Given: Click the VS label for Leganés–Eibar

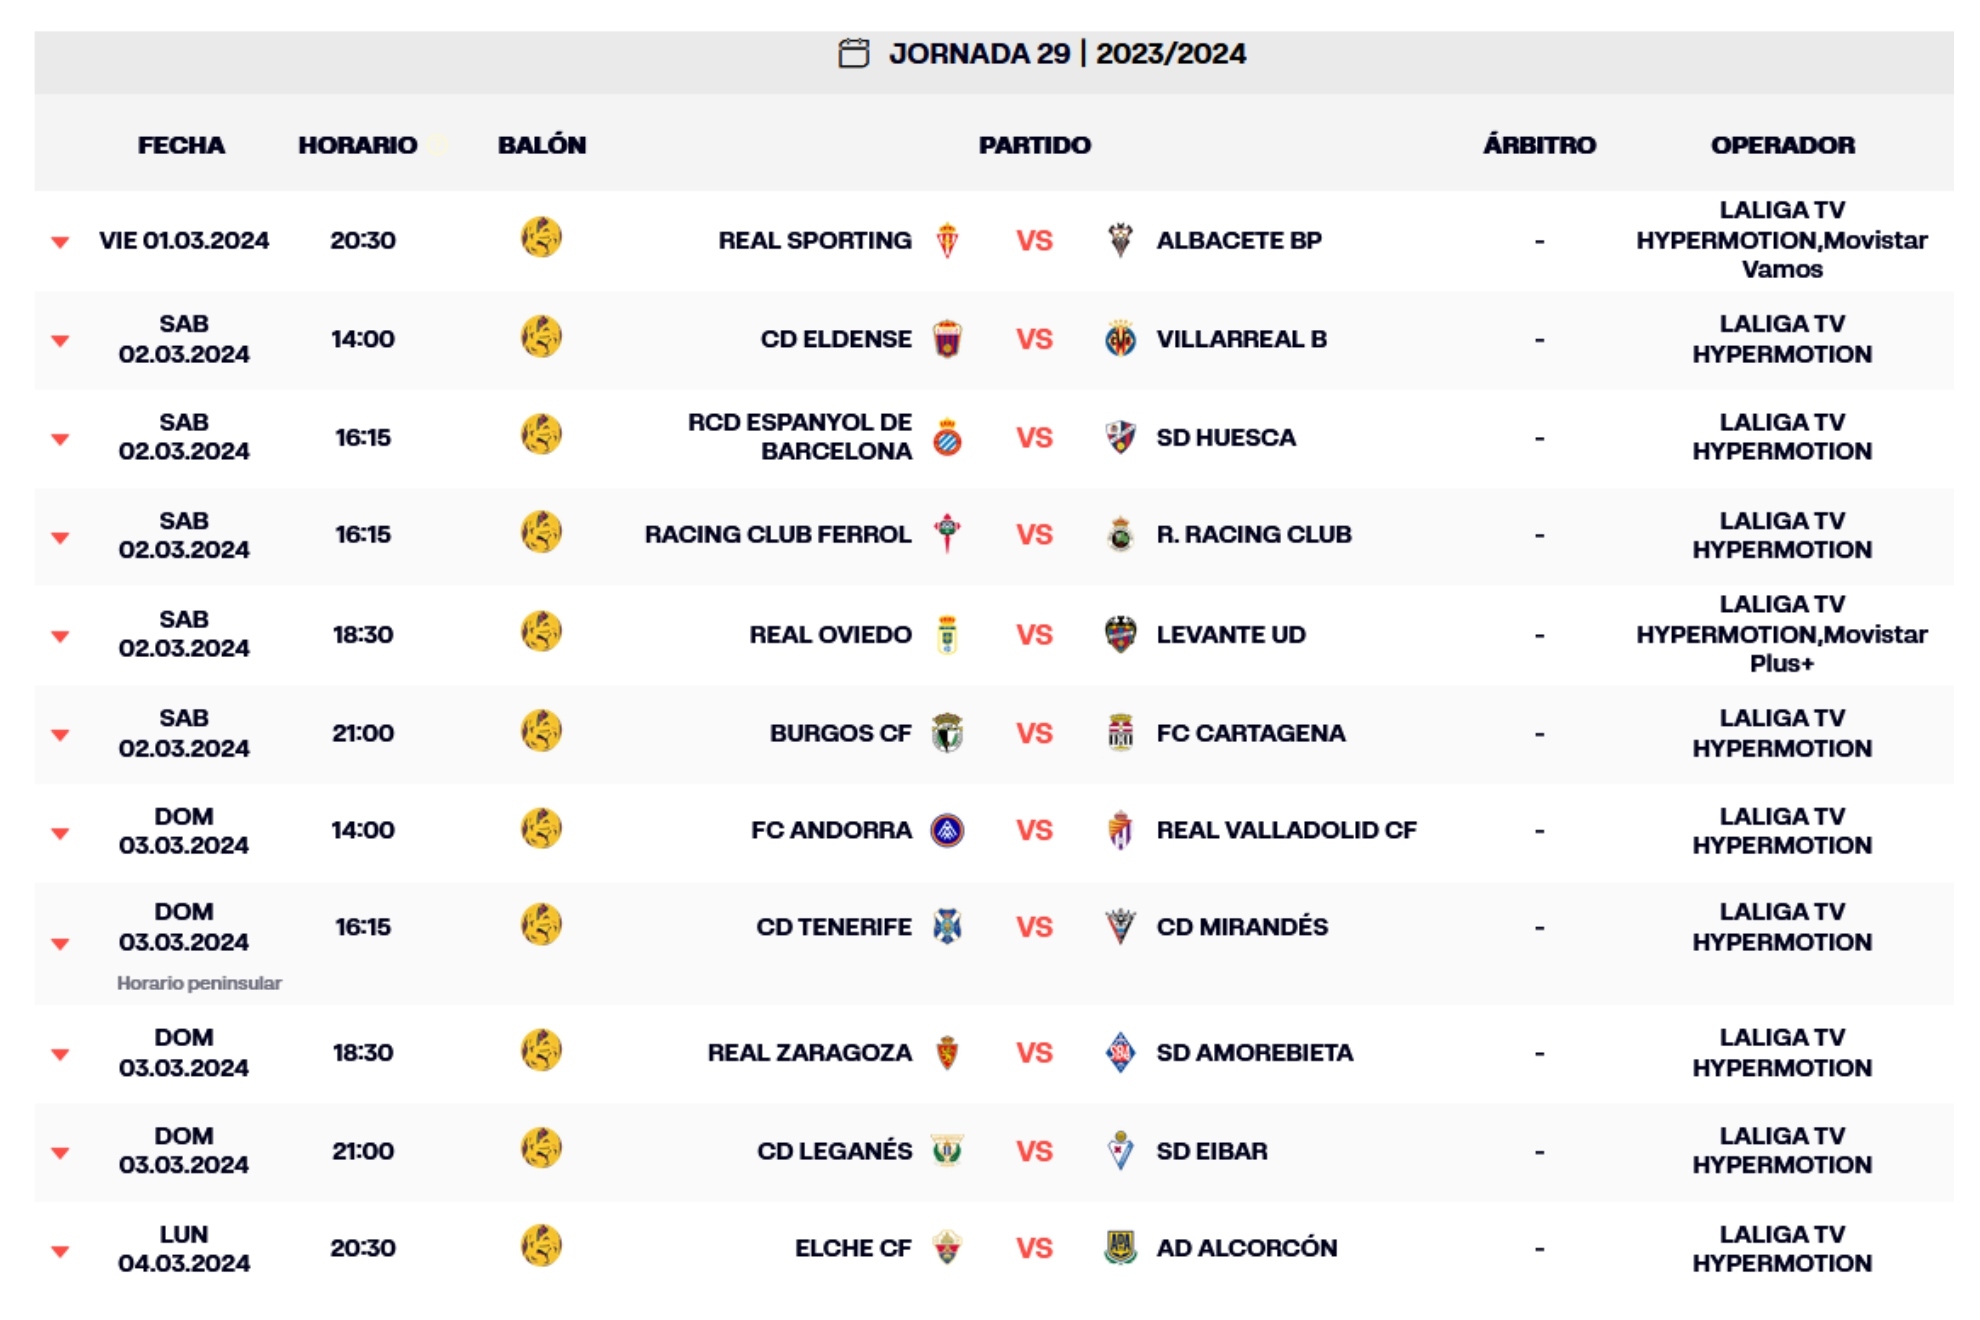Looking at the screenshot, I should coord(1034,1151).
